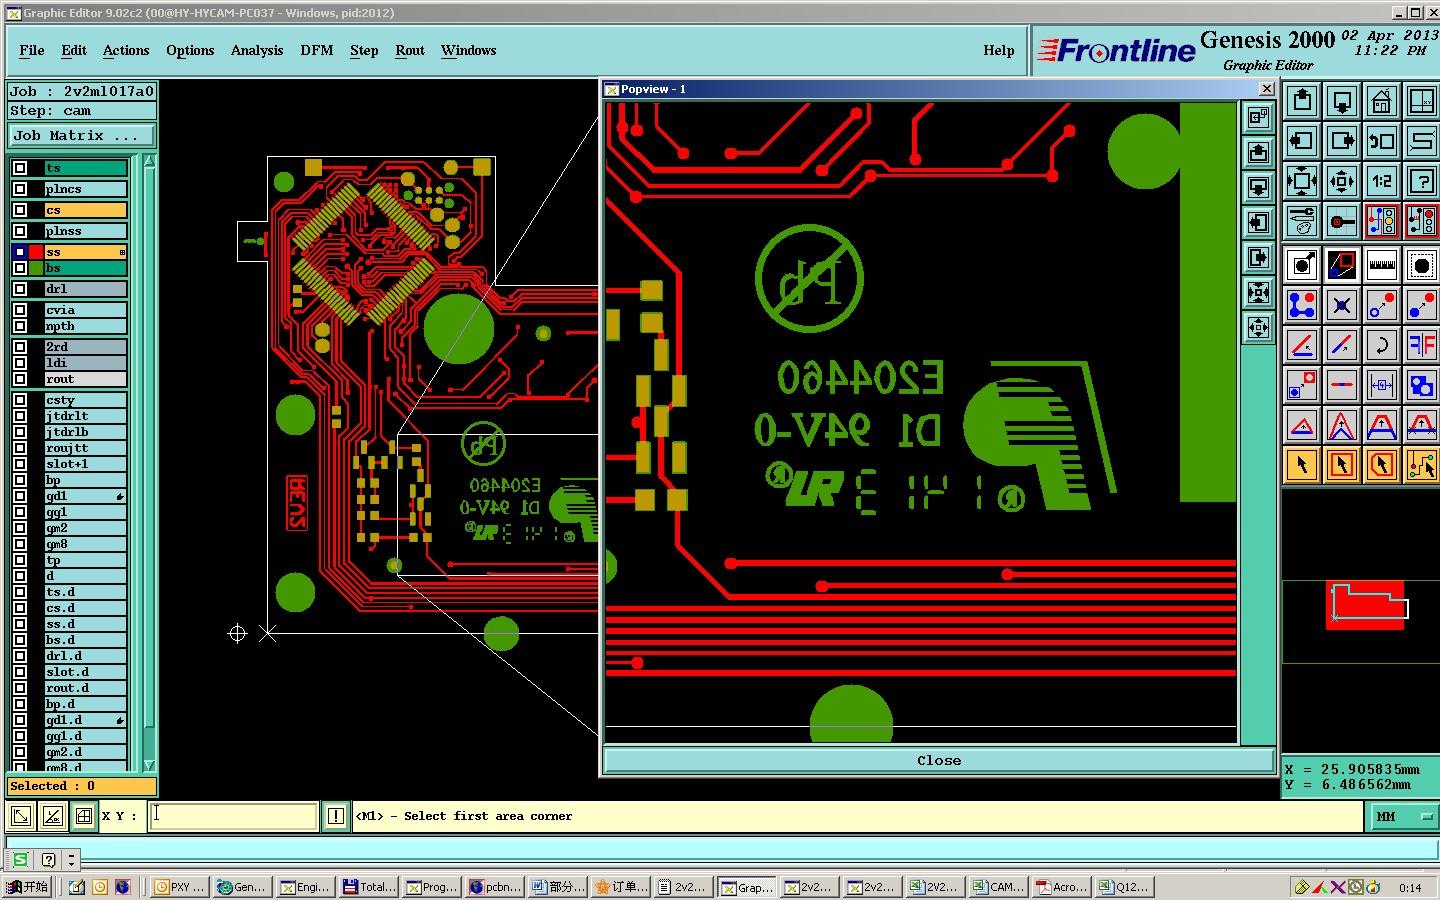Viewport: 1440px width, 900px height.
Task: Open the Analysis menu
Action: pos(257,50)
